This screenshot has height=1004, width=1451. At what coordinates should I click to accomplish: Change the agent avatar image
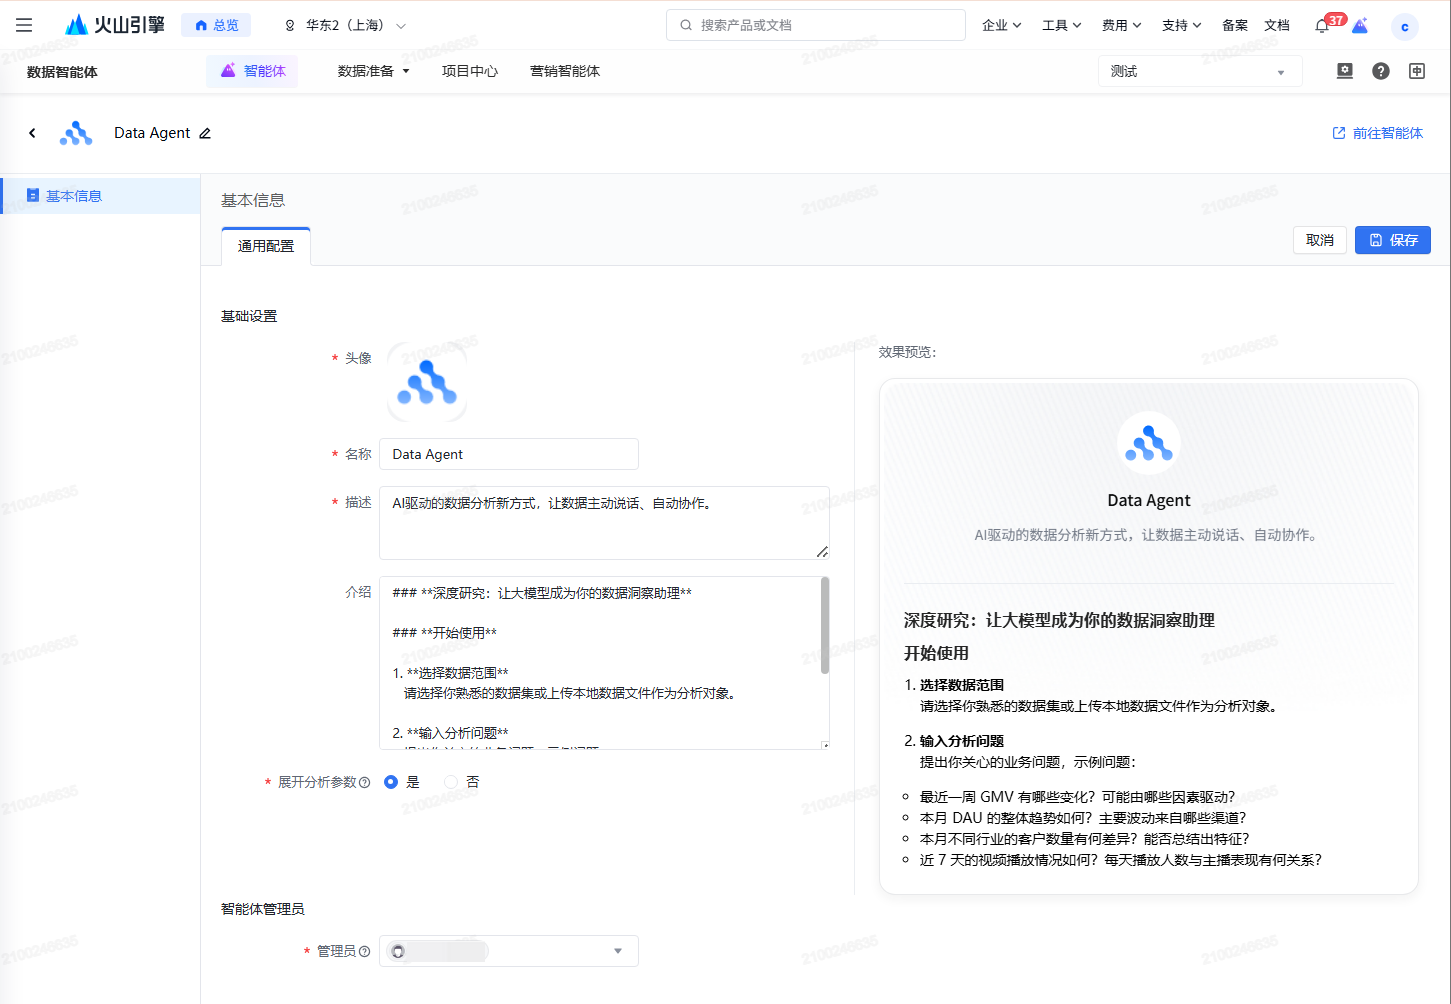[x=427, y=382]
